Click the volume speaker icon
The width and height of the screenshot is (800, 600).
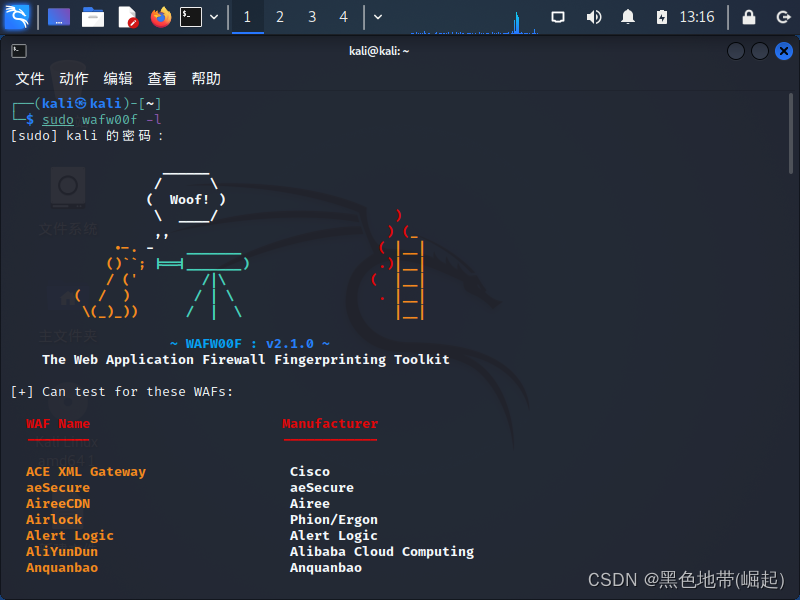[x=593, y=17]
